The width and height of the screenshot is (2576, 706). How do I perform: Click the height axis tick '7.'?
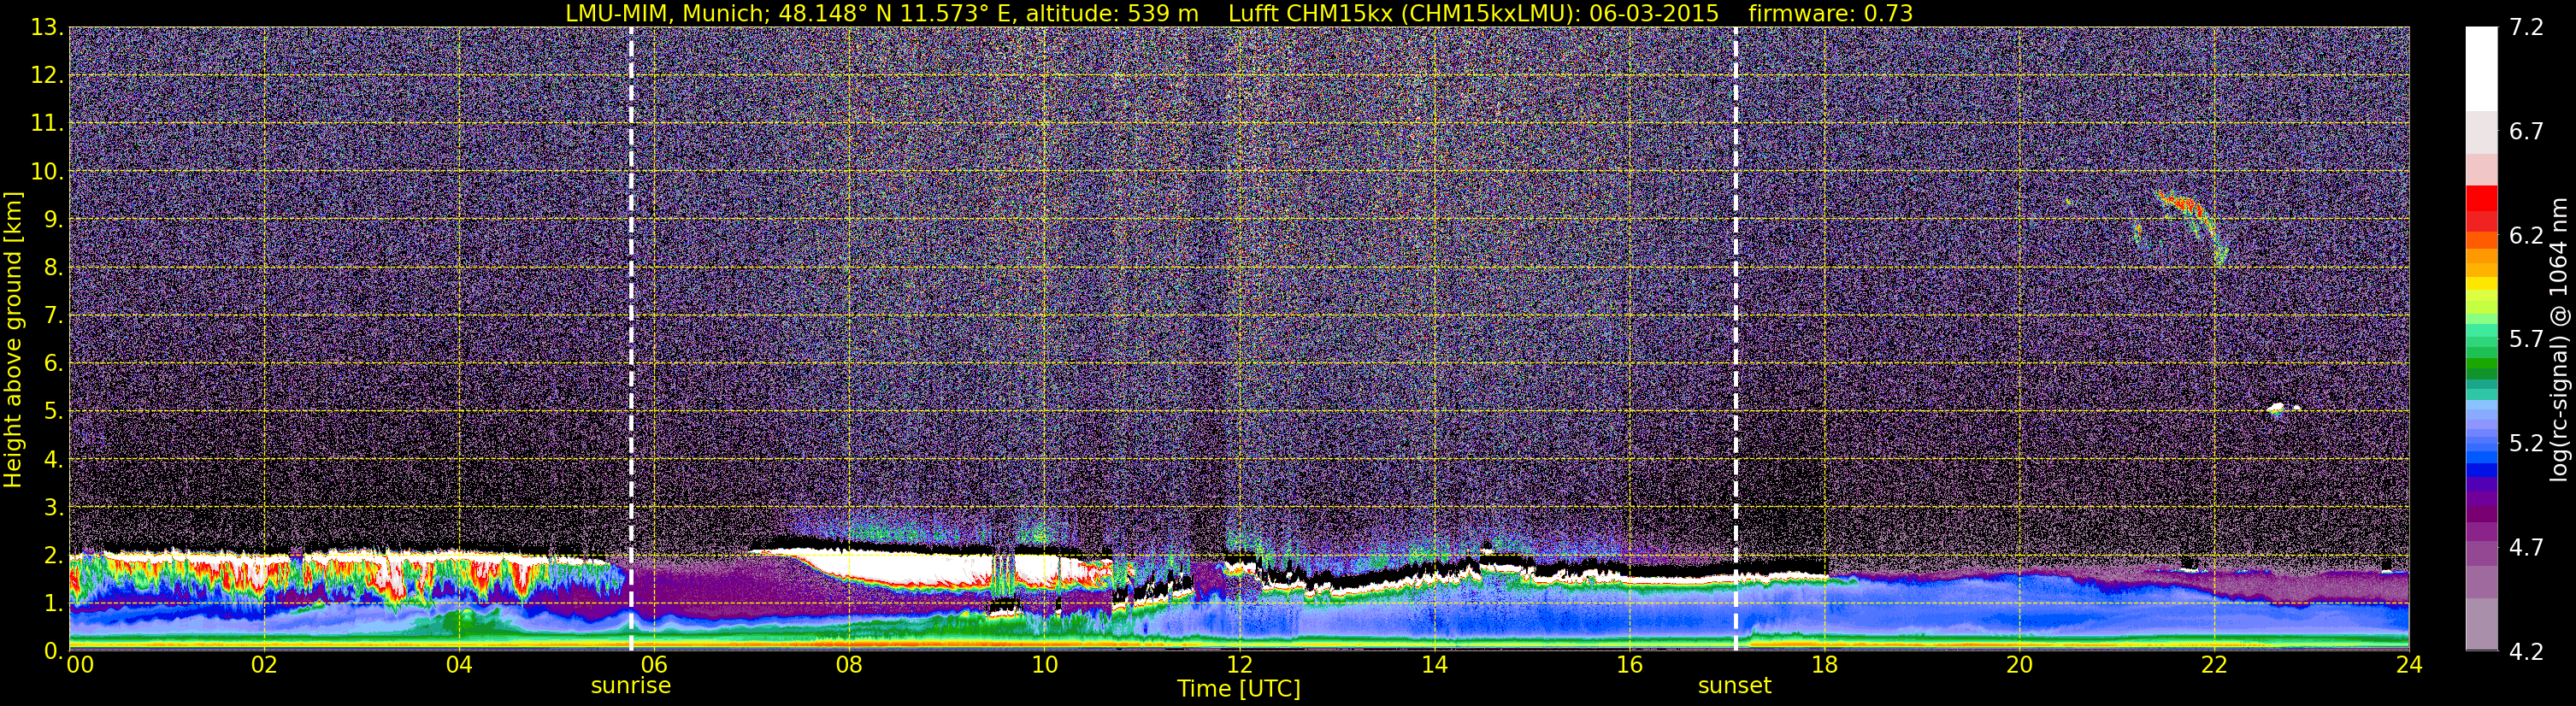point(53,316)
